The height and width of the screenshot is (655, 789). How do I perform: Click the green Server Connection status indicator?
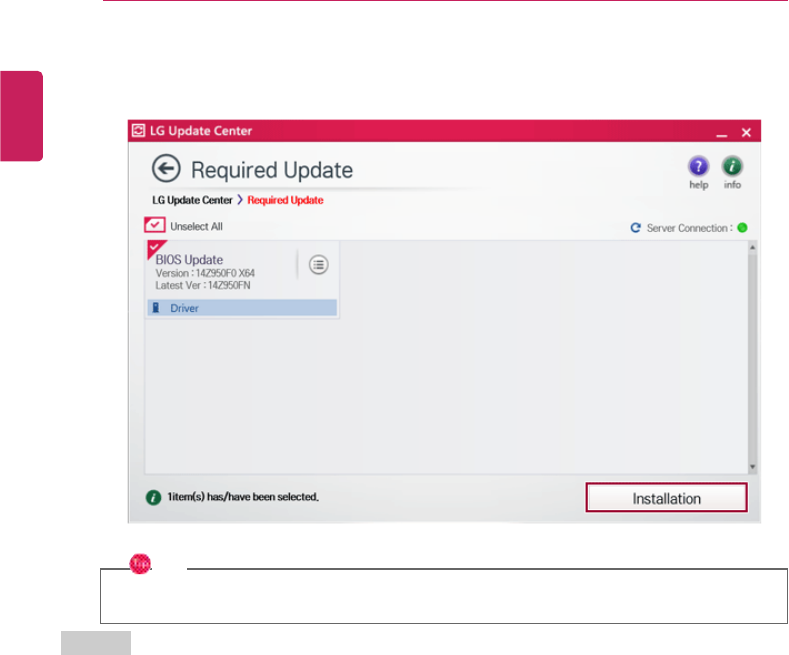tap(742, 228)
